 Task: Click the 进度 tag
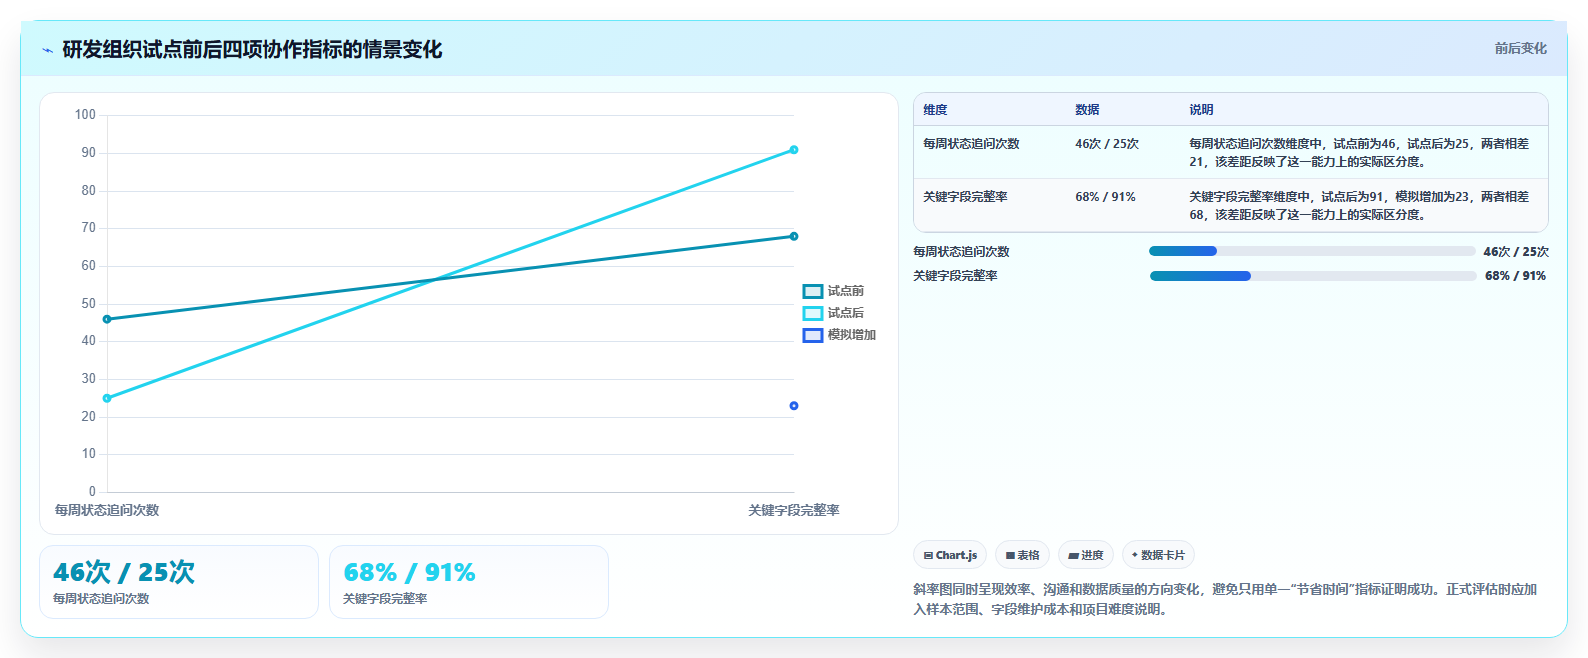pyautogui.click(x=1085, y=555)
